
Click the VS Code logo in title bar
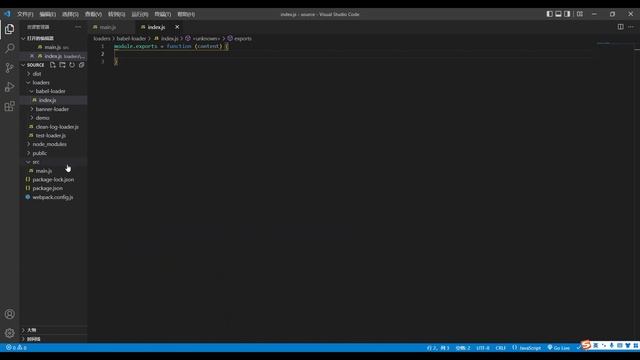pos(7,14)
